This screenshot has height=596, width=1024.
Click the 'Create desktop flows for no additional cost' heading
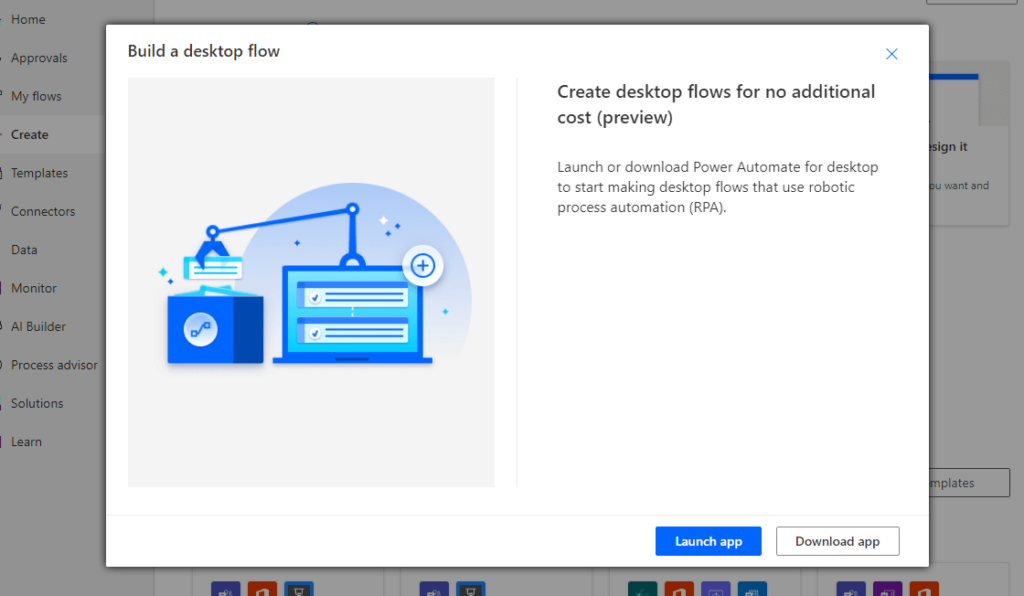716,104
